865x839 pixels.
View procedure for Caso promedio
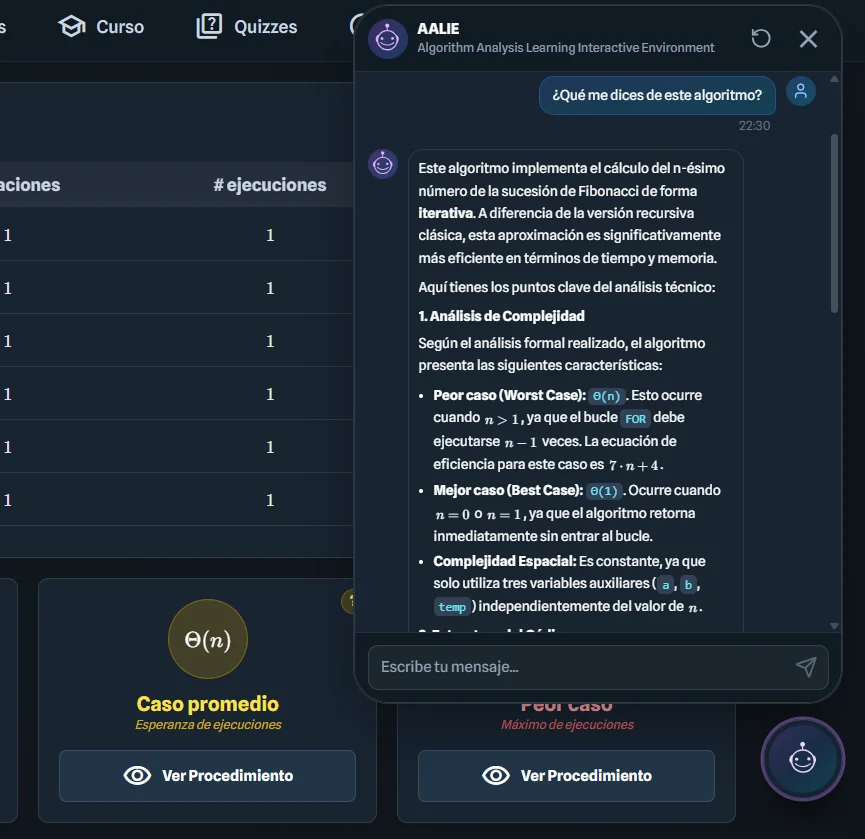tap(207, 776)
